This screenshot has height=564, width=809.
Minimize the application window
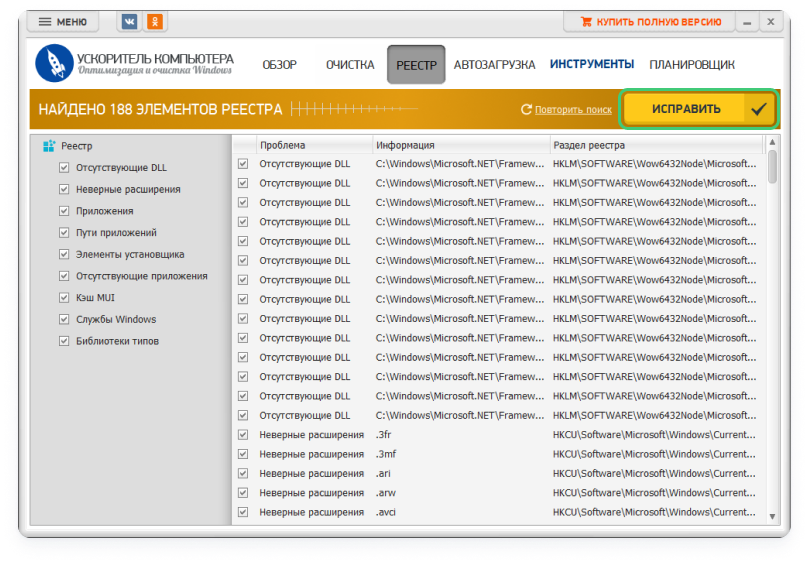coord(747,22)
